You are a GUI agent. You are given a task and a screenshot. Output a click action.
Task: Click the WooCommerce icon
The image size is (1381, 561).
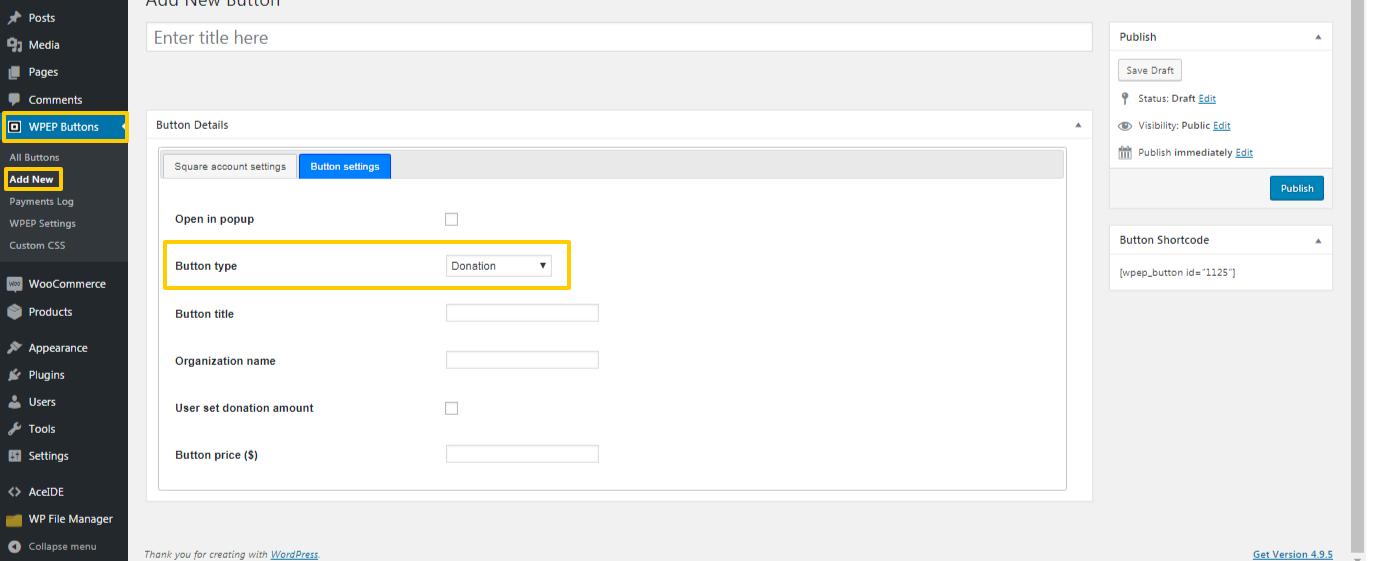[14, 284]
